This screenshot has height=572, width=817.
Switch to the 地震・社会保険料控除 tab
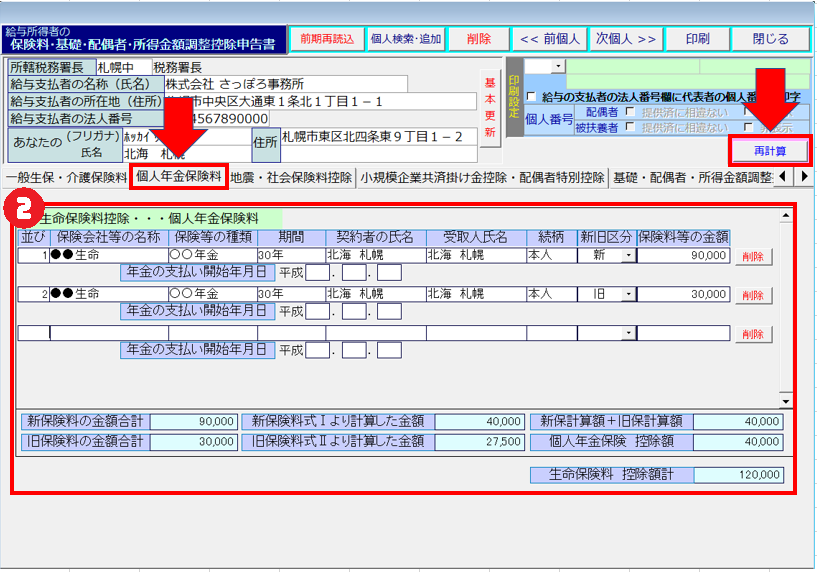coord(291,177)
